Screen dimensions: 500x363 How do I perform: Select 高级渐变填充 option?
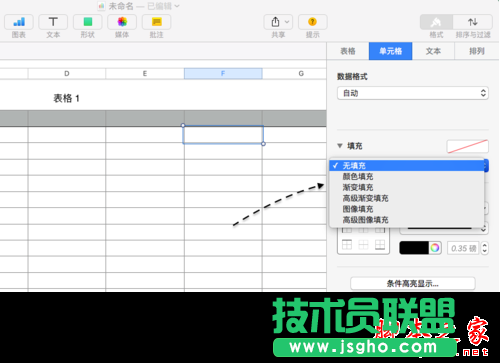[x=407, y=198]
